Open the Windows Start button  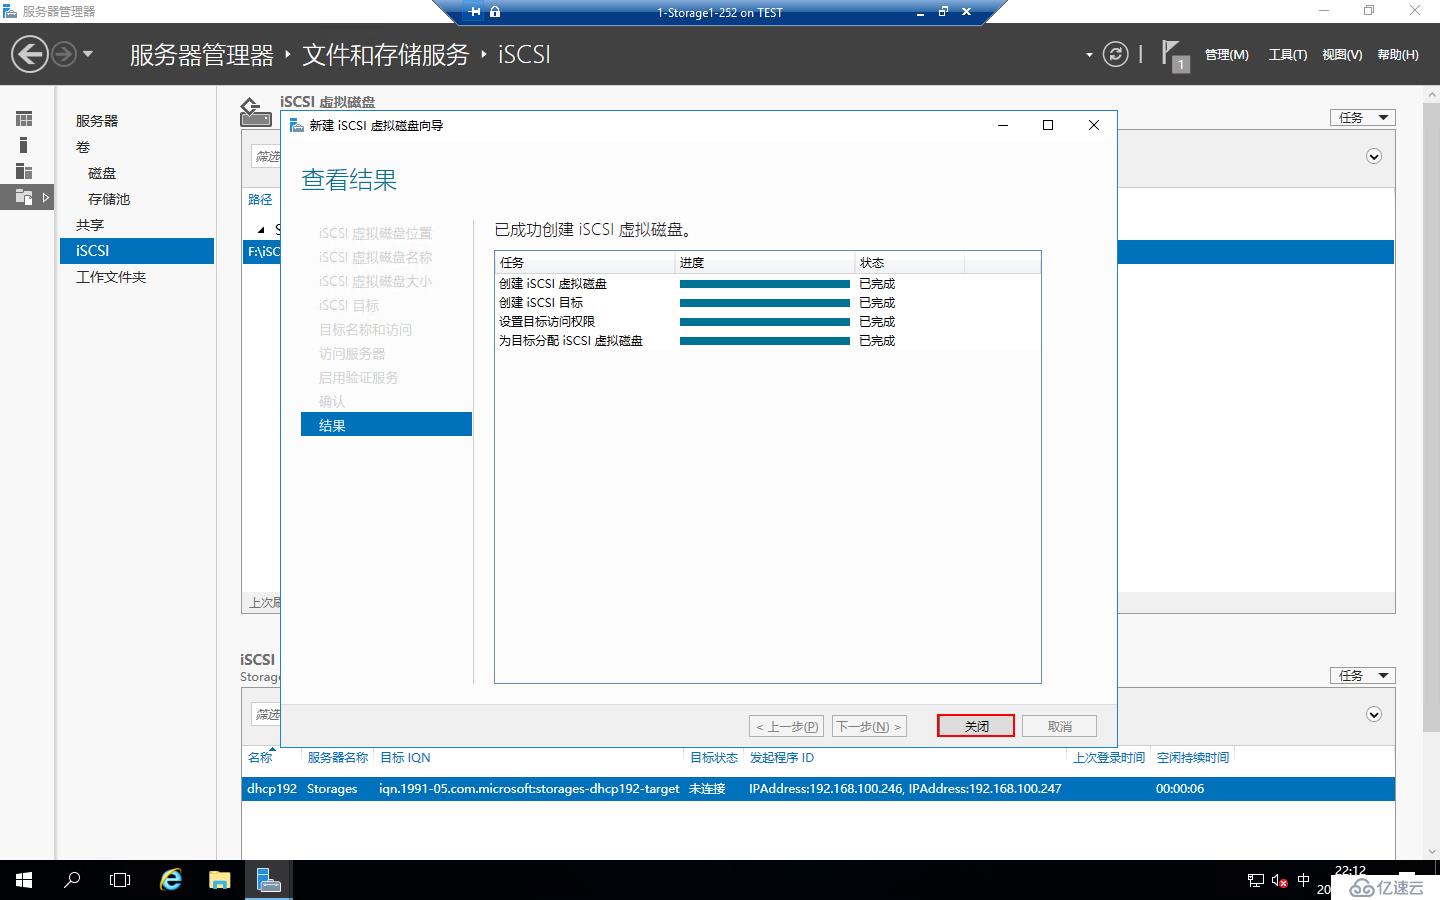click(24, 880)
